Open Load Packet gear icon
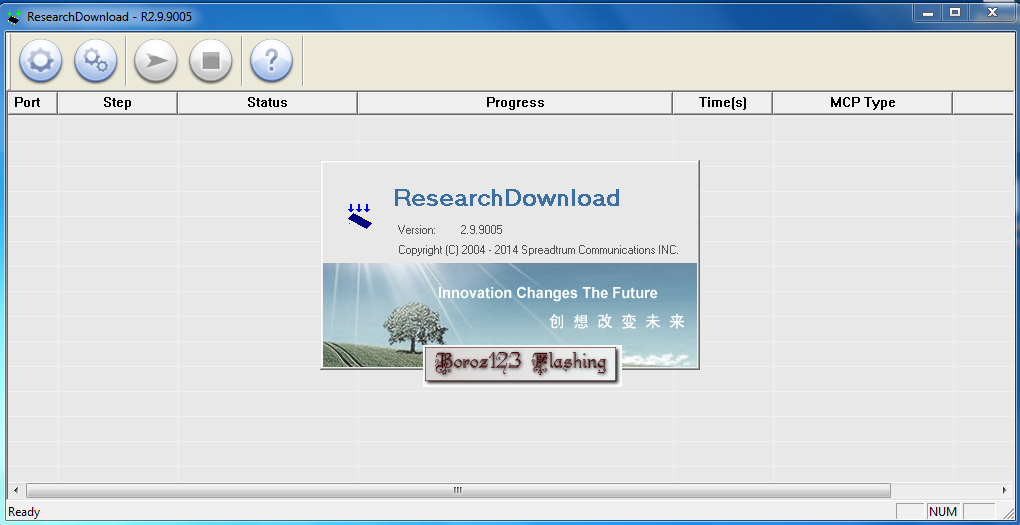The height and width of the screenshot is (525, 1020). 41,61
